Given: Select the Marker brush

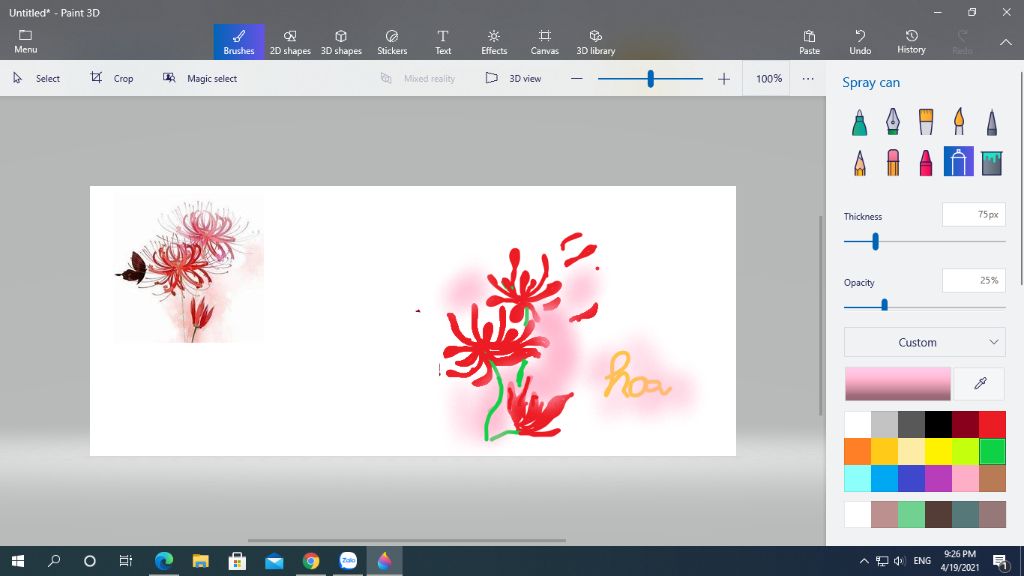Looking at the screenshot, I should [x=859, y=122].
